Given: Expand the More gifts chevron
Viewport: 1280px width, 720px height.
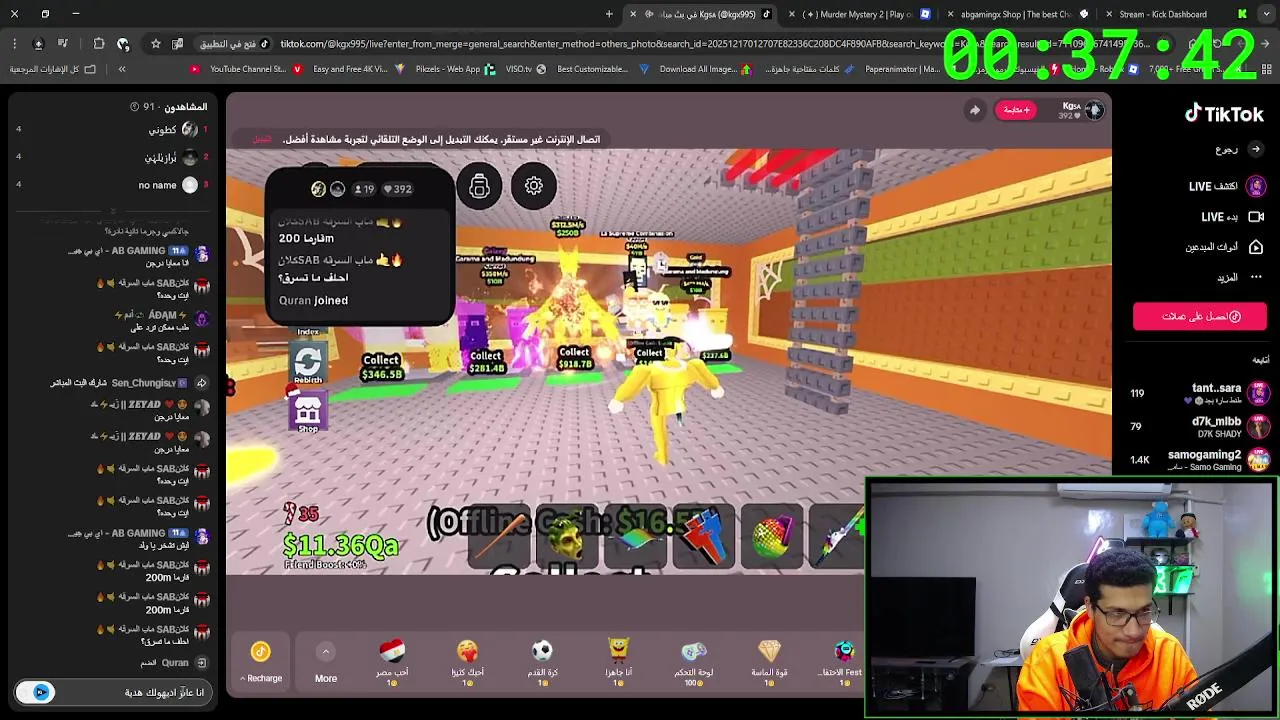Looking at the screenshot, I should point(325,652).
